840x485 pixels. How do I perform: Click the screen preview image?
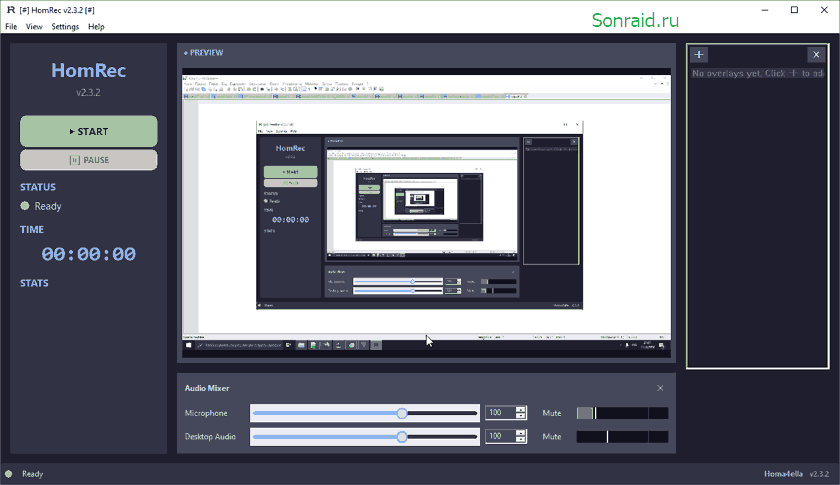point(426,213)
